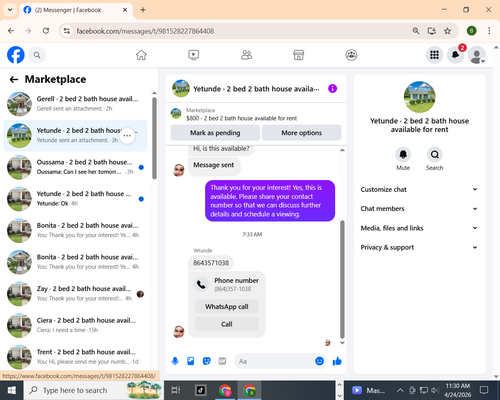
Task: Open the Facebook menu grid icon
Action: (x=434, y=55)
